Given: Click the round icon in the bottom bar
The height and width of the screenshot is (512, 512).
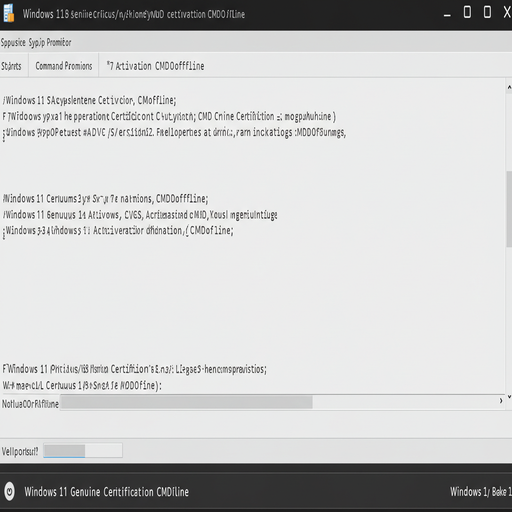Looking at the screenshot, I should (9, 491).
